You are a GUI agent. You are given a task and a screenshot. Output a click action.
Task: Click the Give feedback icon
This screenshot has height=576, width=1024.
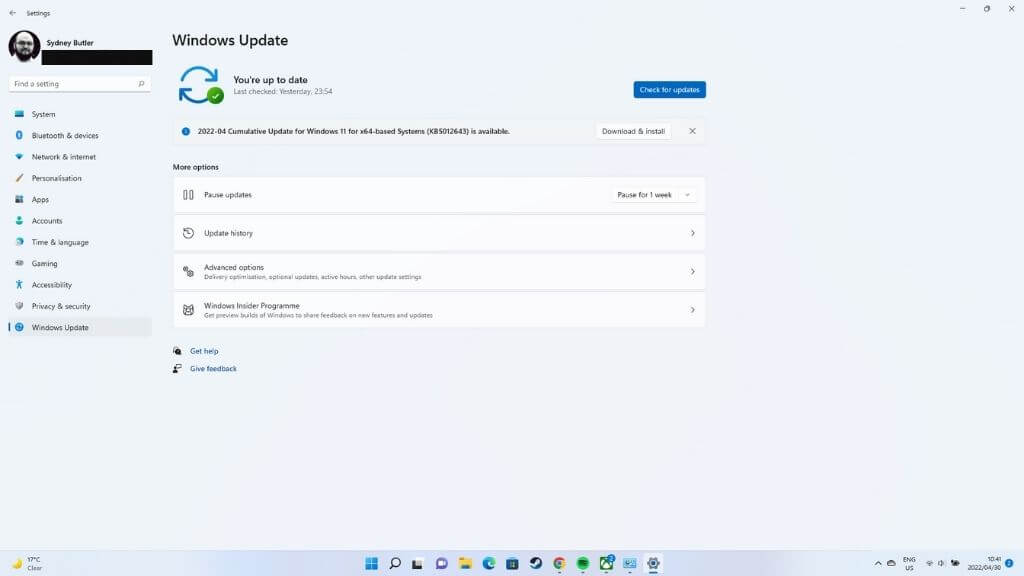click(x=177, y=369)
